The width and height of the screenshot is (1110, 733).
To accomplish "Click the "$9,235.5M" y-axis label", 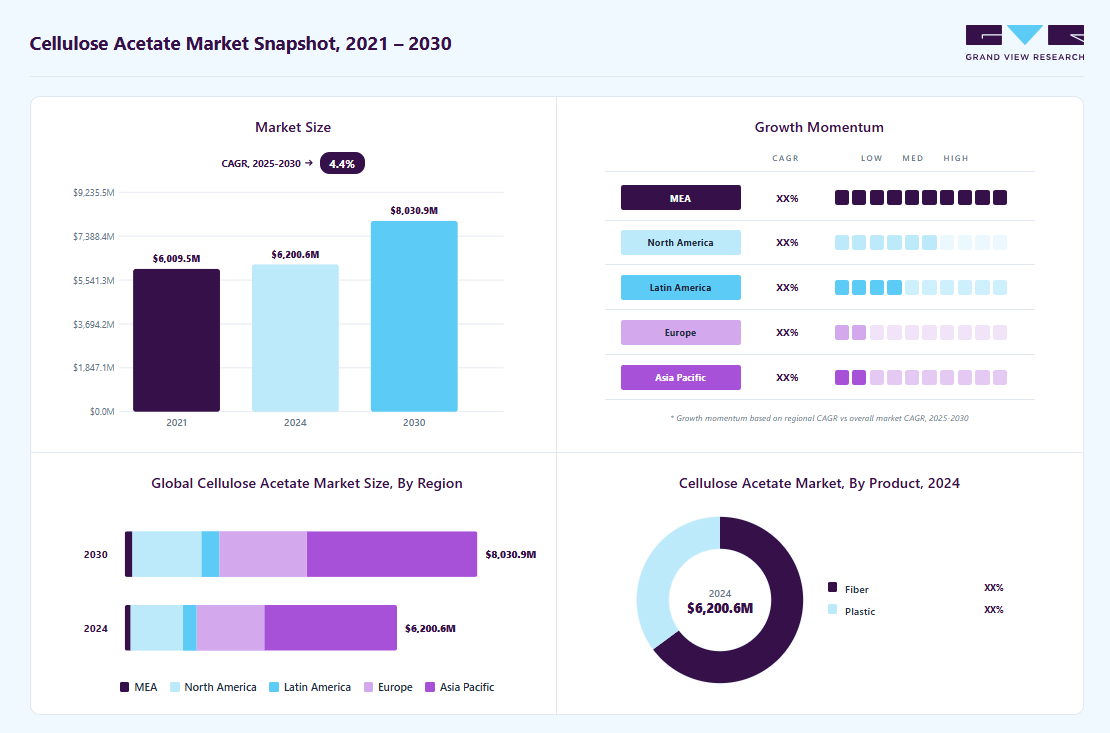I will 93,193.
